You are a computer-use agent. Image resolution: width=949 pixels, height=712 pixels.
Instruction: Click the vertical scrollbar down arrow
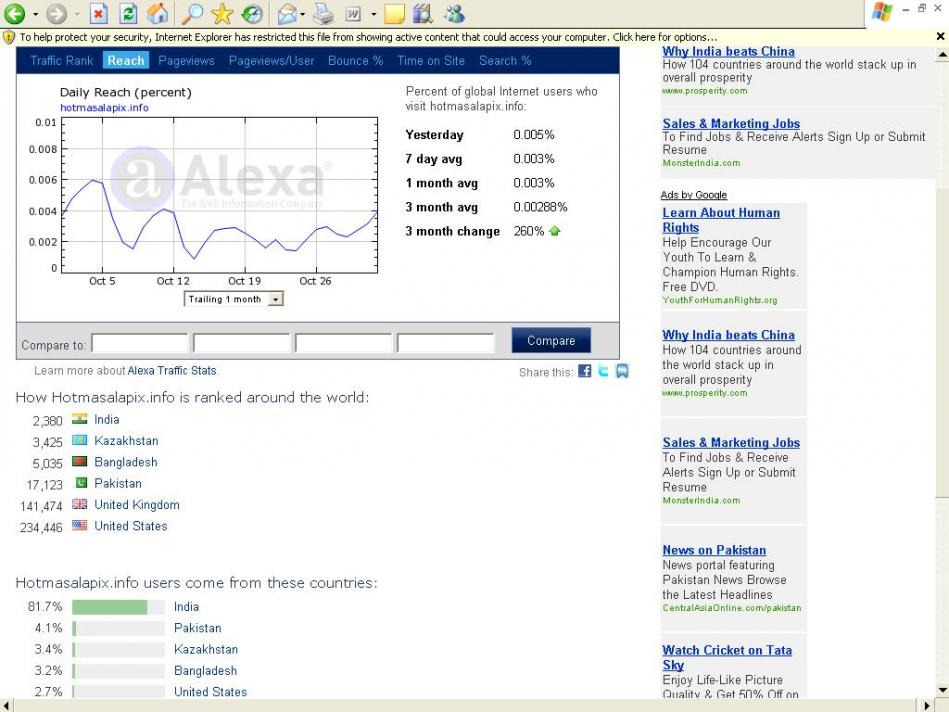[942, 690]
